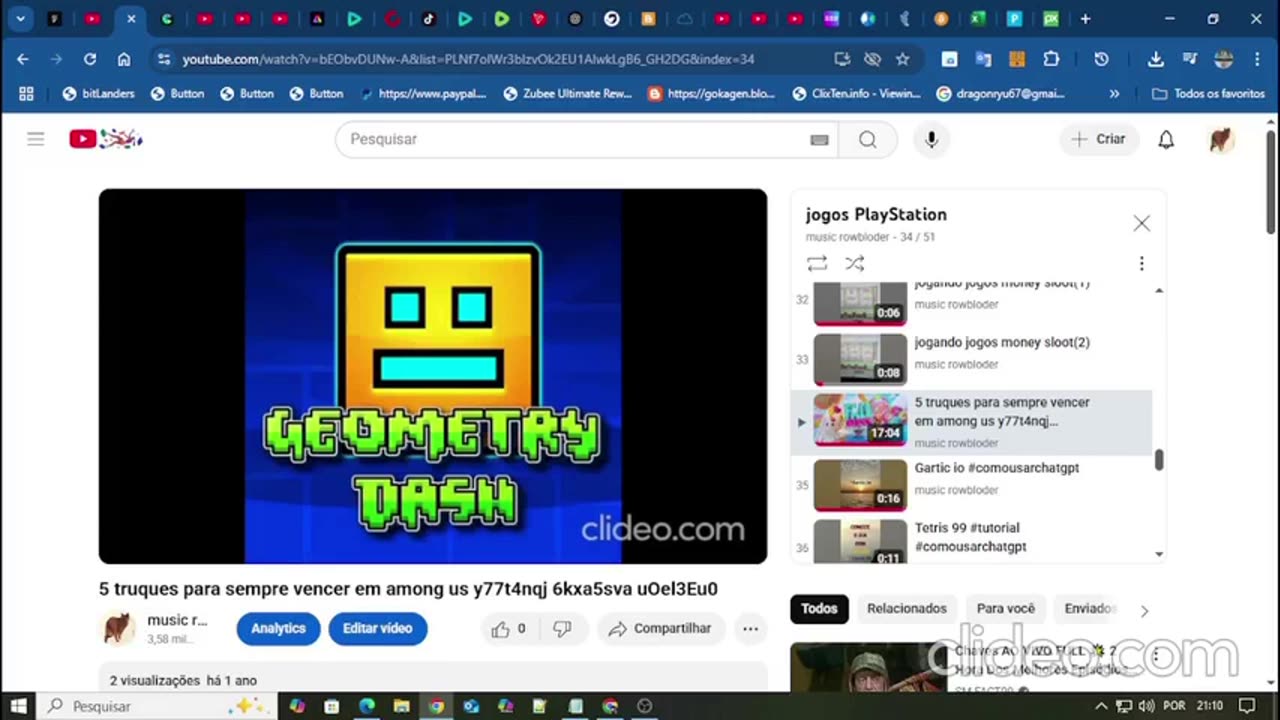
Task: Open more actions ellipsis under video
Action: click(x=750, y=629)
